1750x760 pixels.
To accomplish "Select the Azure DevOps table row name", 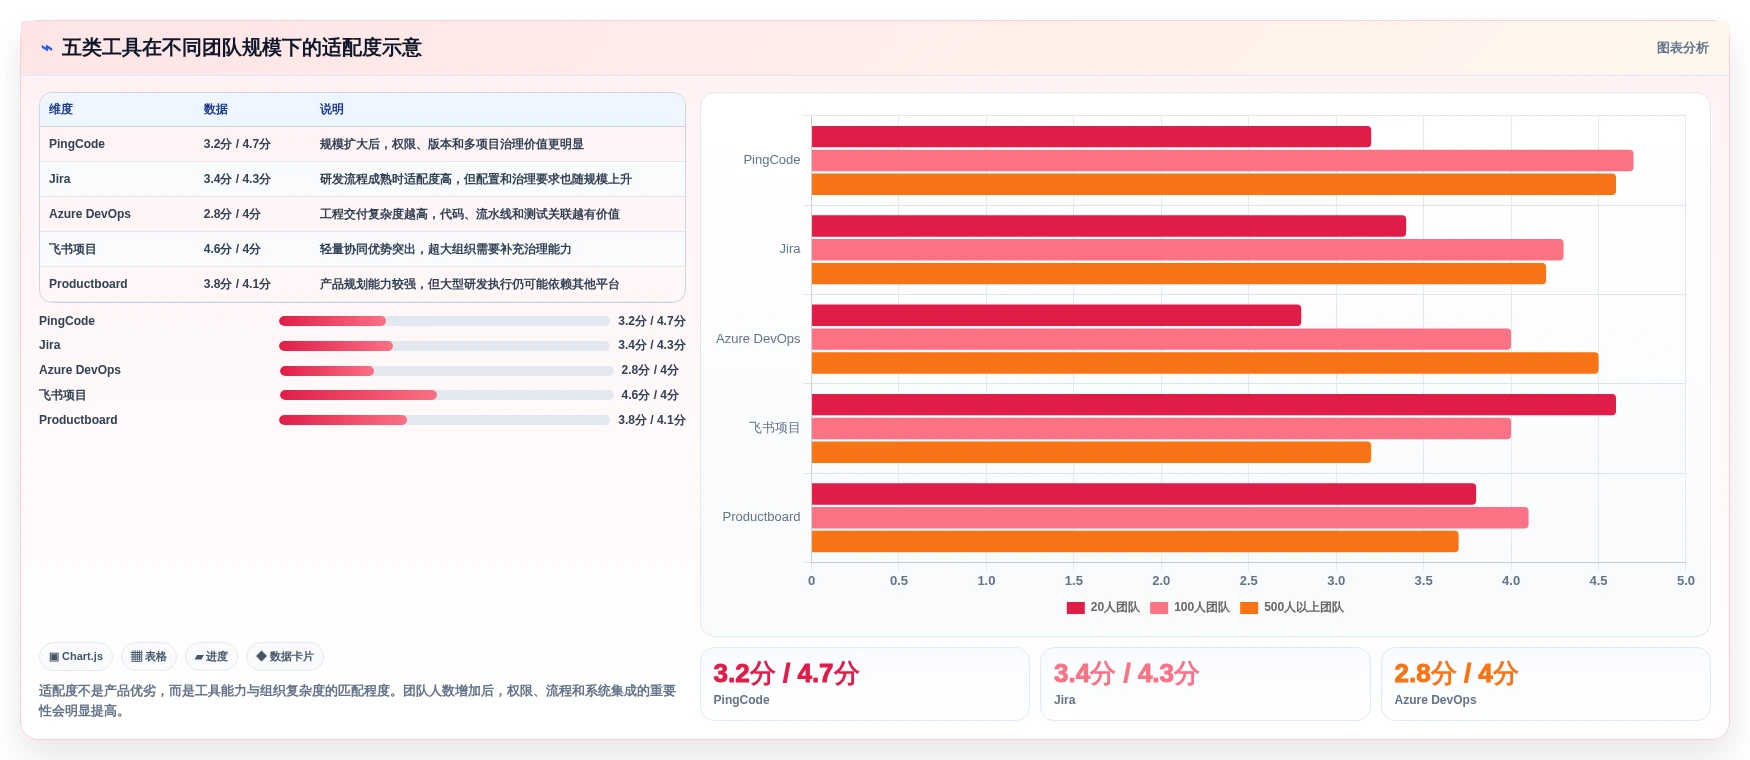I will [x=90, y=214].
